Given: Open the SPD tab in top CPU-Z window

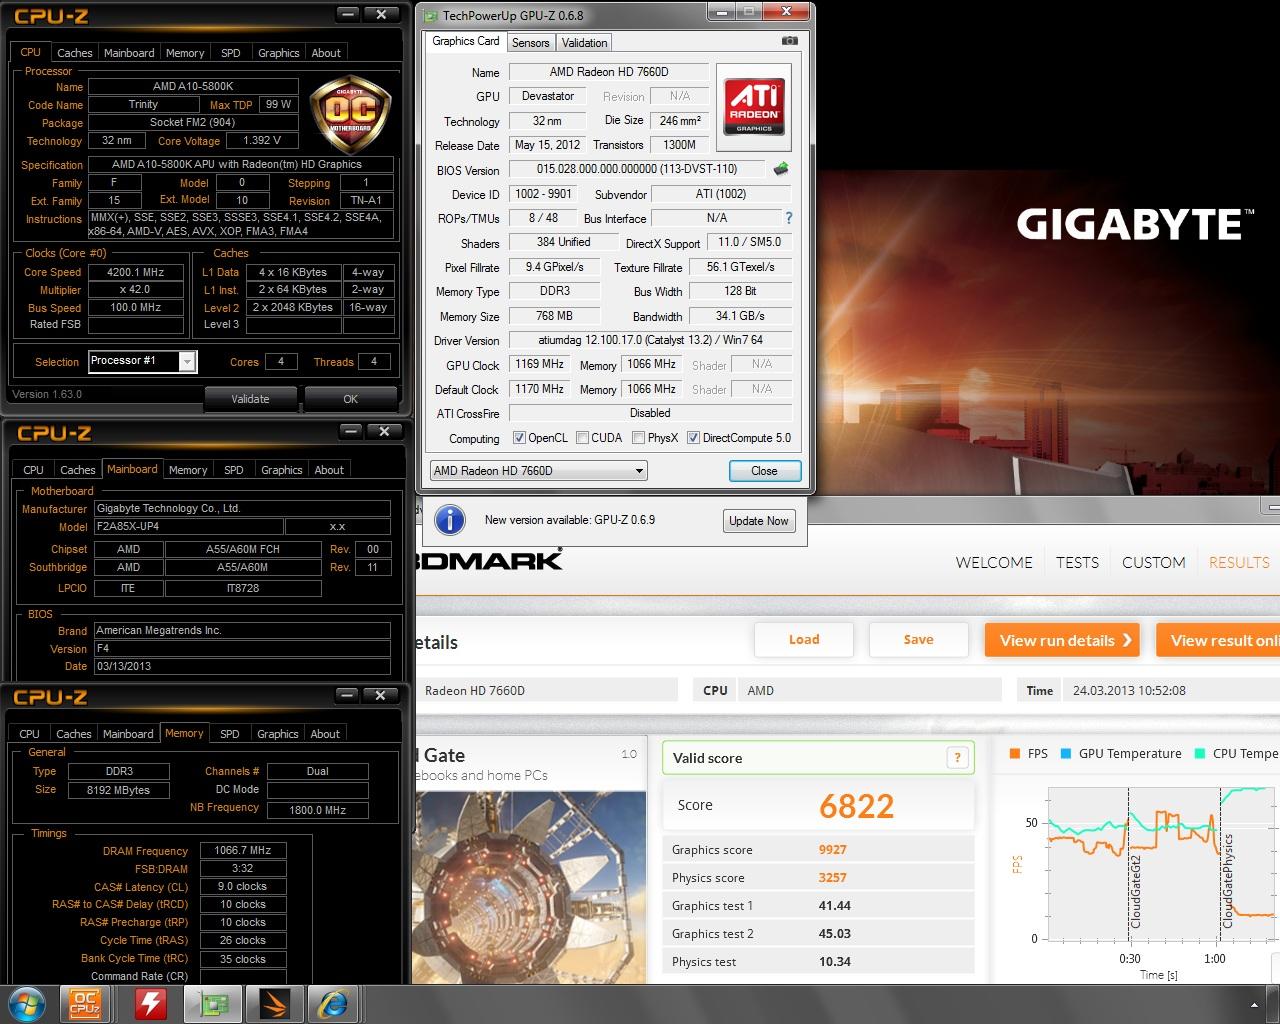Looking at the screenshot, I should click(x=231, y=53).
